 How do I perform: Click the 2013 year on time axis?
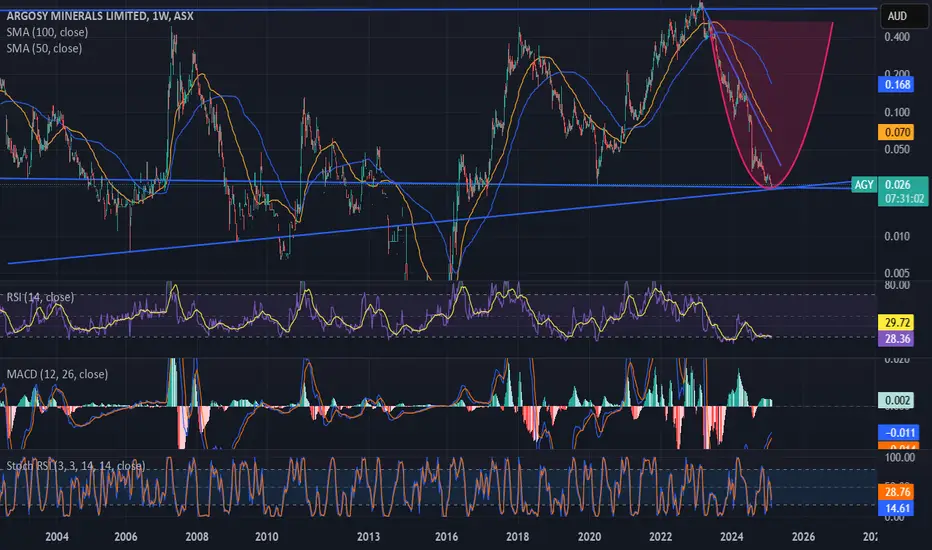(369, 536)
